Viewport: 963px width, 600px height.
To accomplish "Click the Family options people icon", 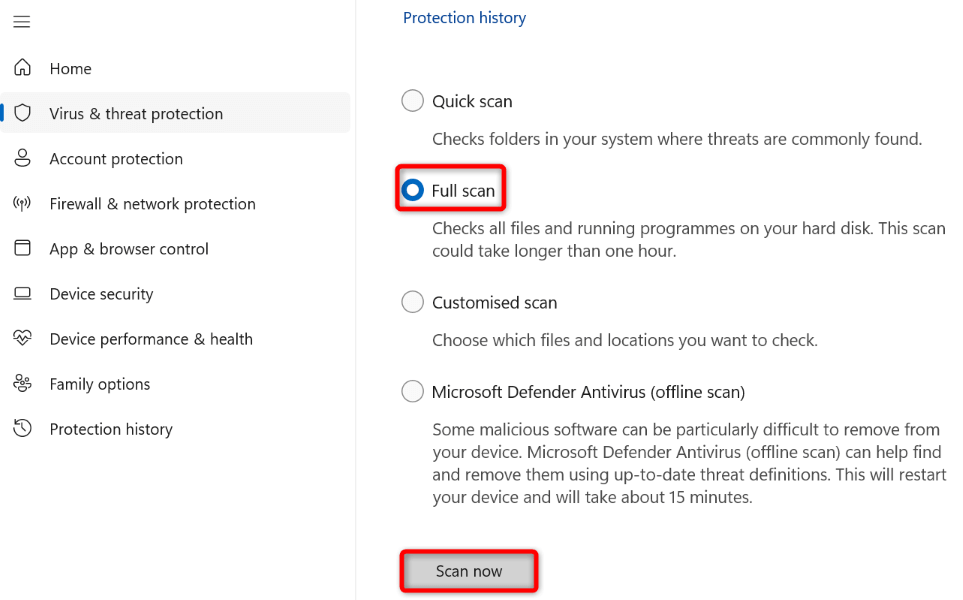I will (x=22, y=384).
